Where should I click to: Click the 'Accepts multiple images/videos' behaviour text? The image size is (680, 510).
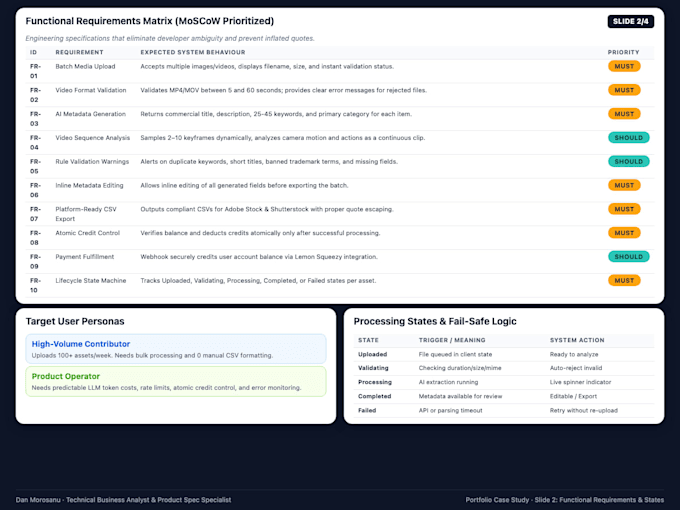tap(267, 66)
